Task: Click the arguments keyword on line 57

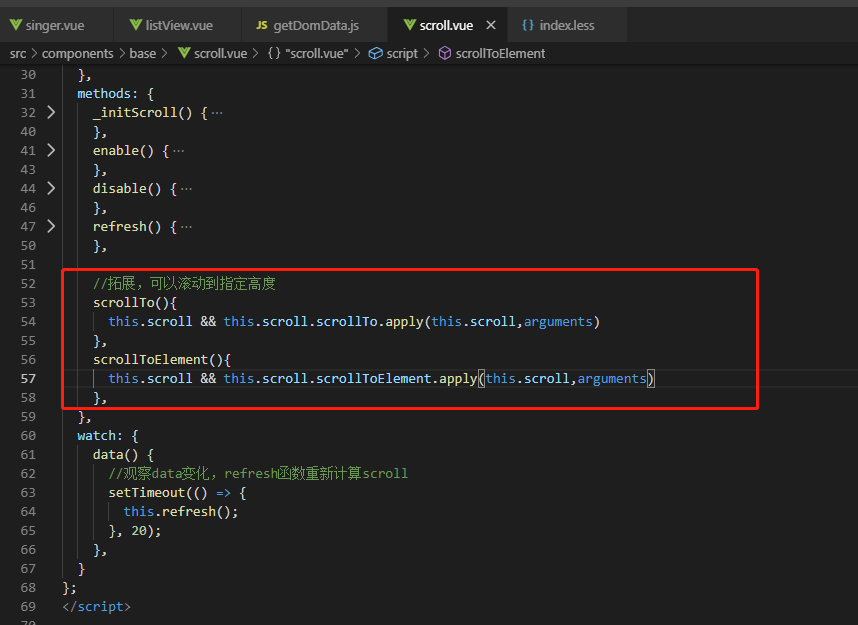Action: click(x=612, y=379)
